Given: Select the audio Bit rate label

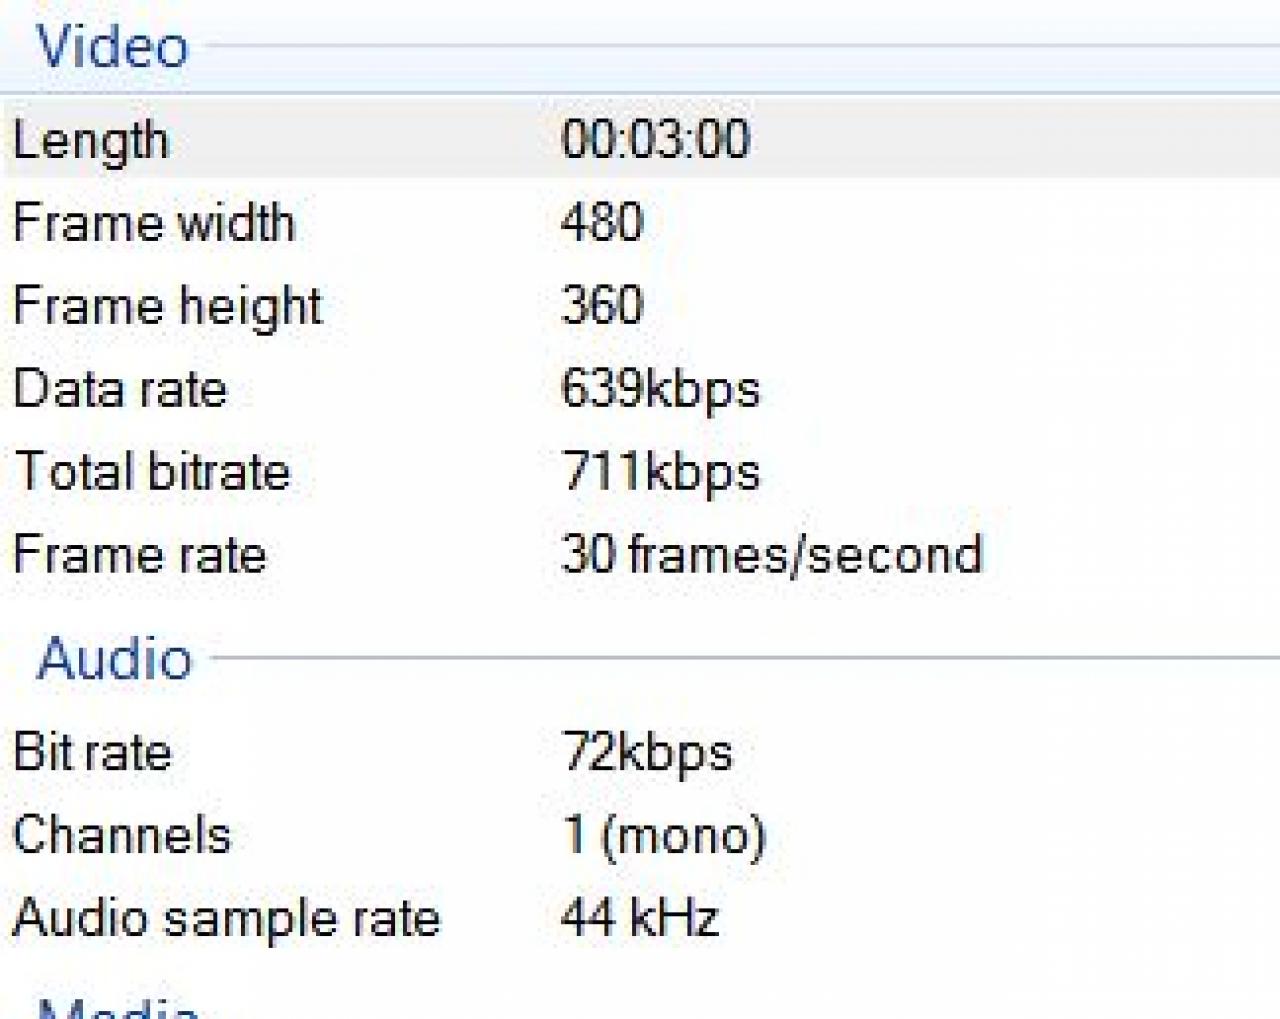Looking at the screenshot, I should [x=92, y=752].
